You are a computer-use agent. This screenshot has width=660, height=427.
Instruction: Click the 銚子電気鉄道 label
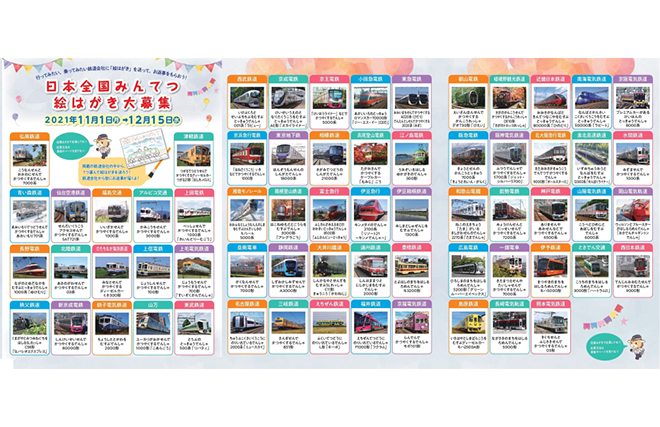click(112, 304)
